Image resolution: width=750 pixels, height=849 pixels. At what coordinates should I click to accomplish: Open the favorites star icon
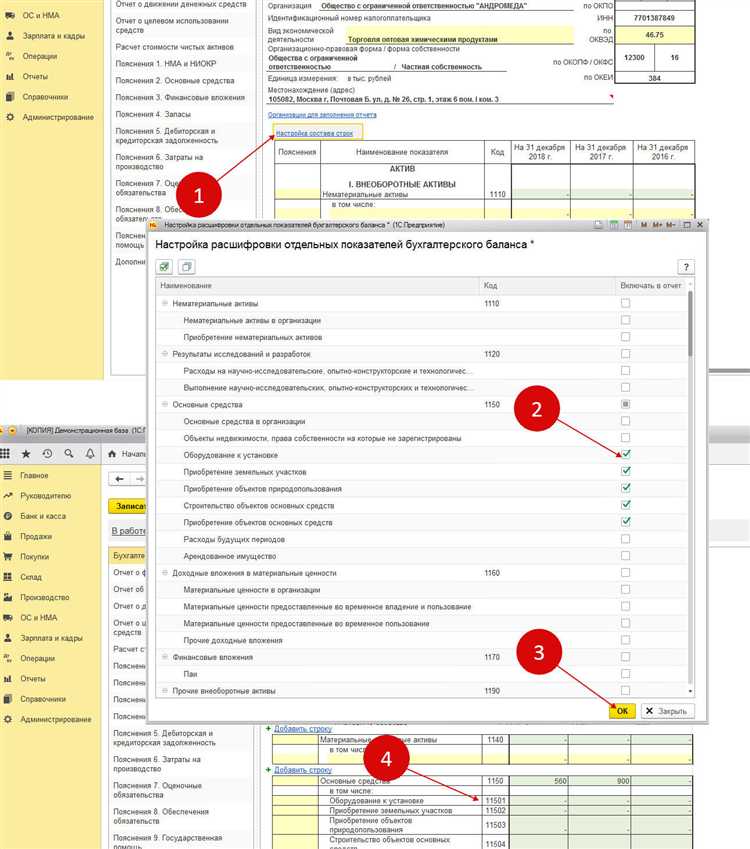pos(25,454)
